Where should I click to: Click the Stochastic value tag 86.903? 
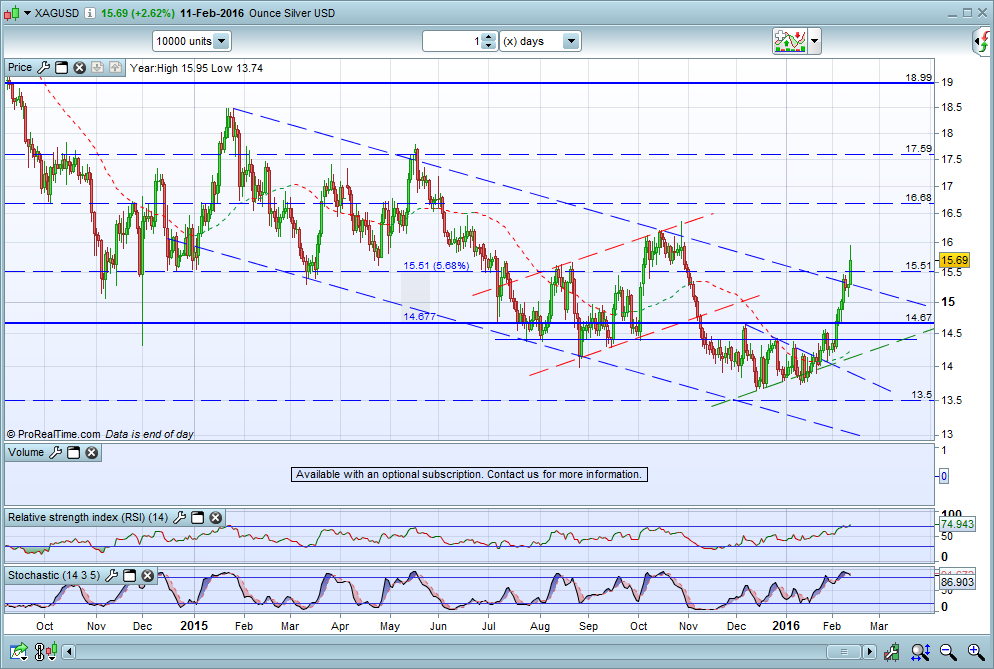coord(957,582)
